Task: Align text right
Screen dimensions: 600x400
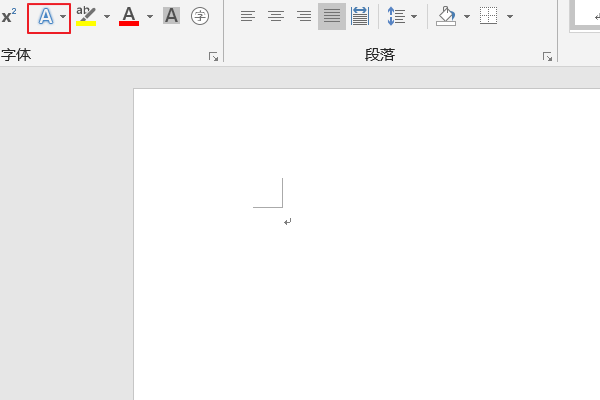Action: pyautogui.click(x=304, y=16)
